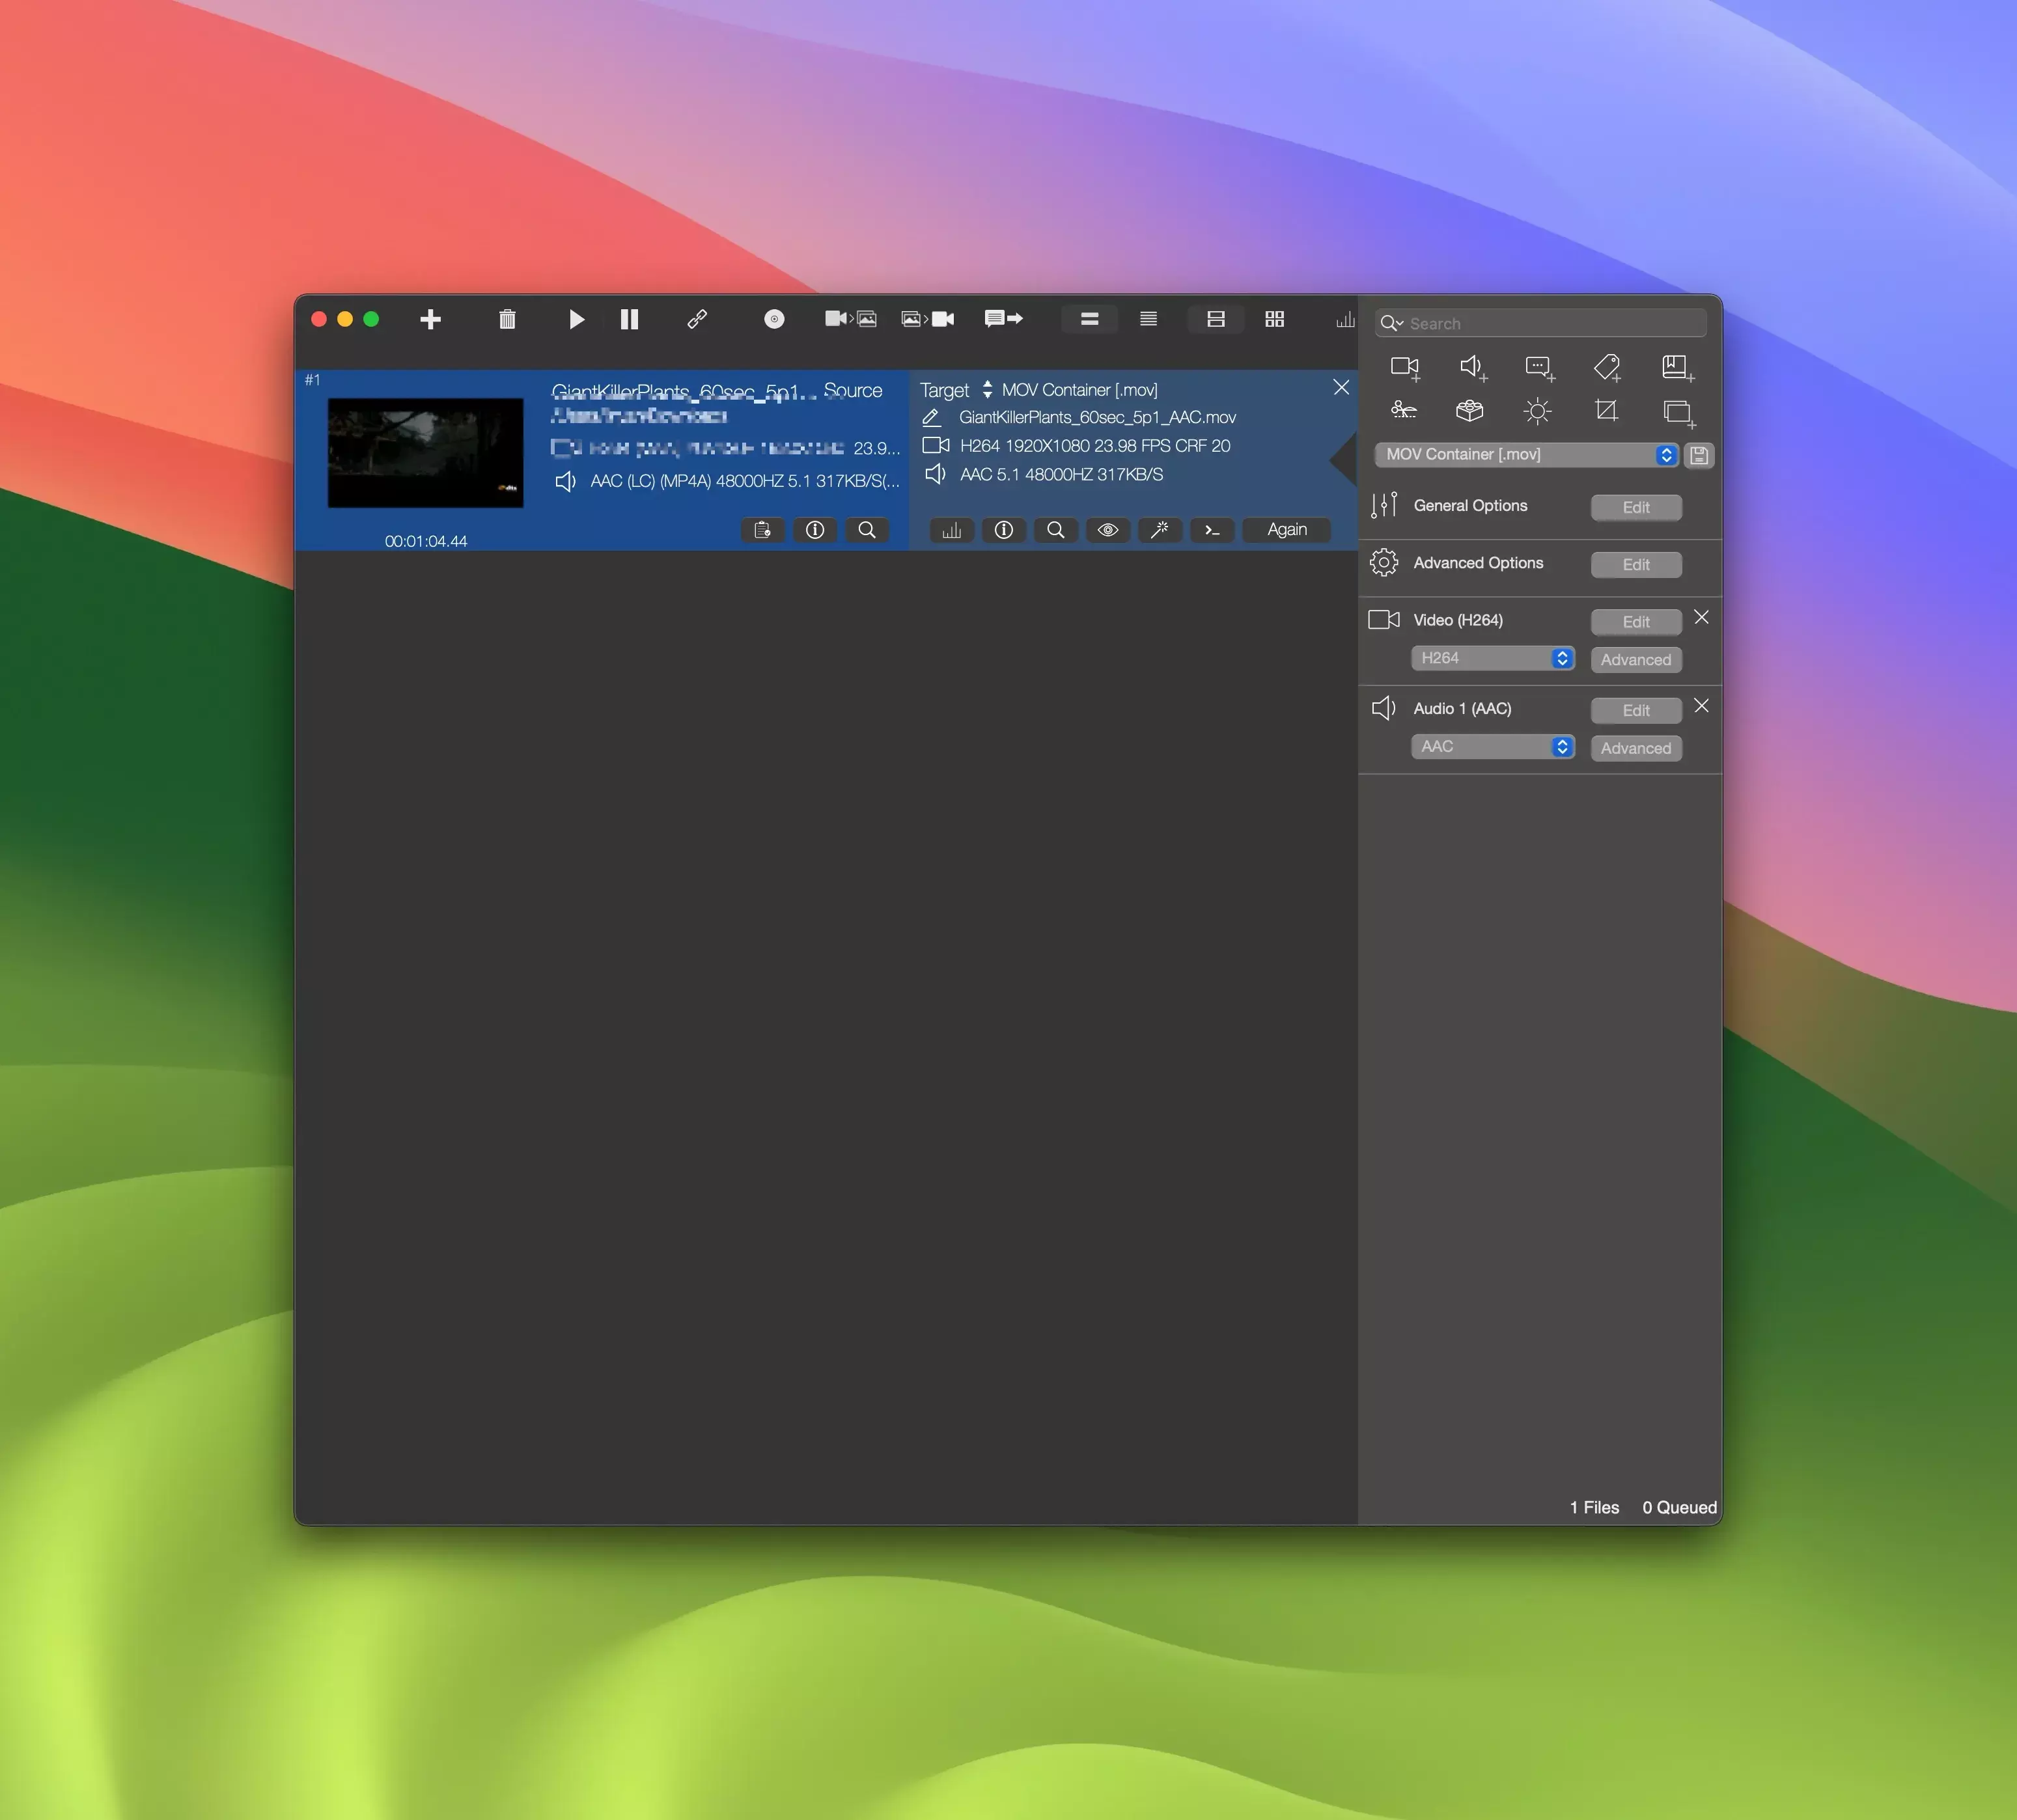Click the magic wand icon on target

point(1159,530)
